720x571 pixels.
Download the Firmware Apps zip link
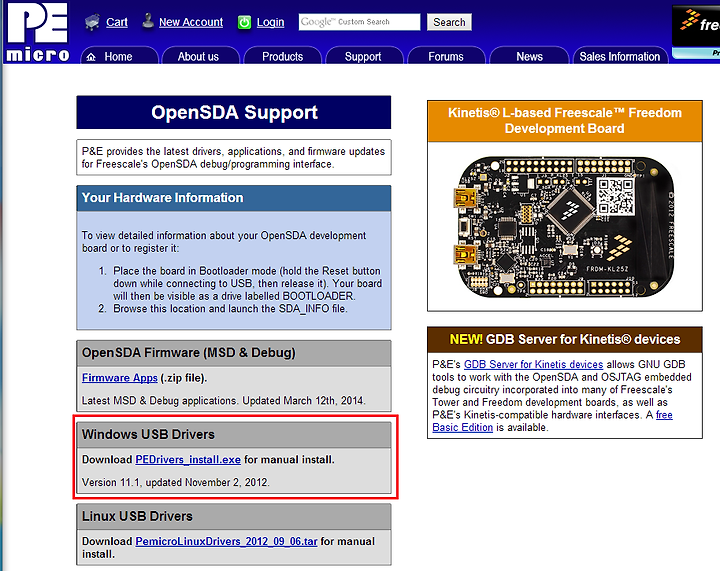[x=119, y=378]
